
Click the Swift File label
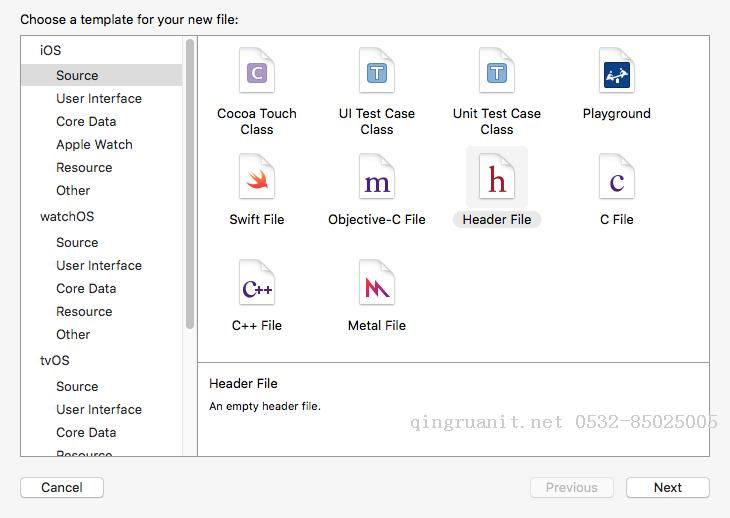point(257,219)
